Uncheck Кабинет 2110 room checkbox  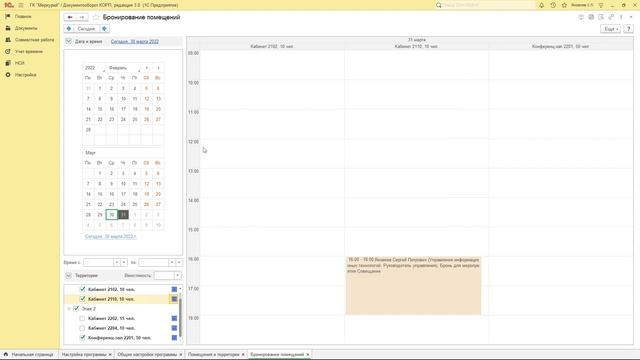pyautogui.click(x=82, y=299)
